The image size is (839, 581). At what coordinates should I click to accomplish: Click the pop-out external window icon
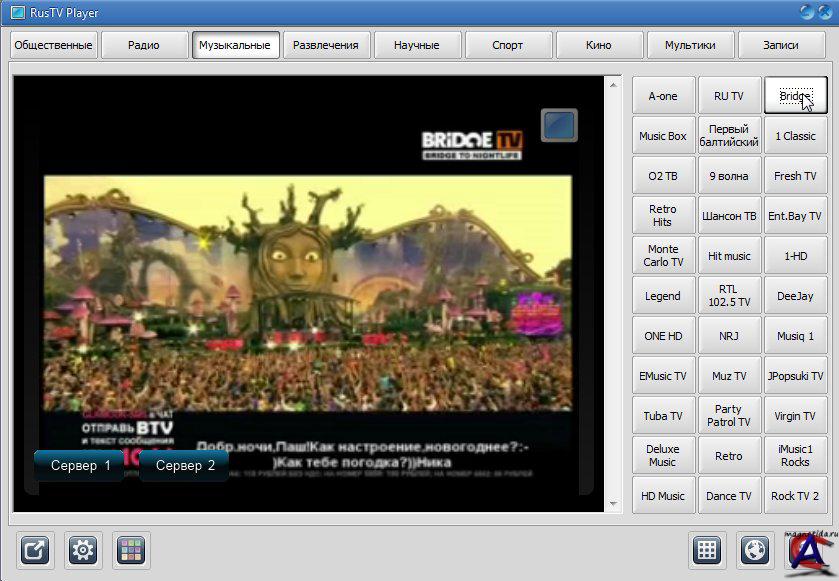[x=35, y=550]
